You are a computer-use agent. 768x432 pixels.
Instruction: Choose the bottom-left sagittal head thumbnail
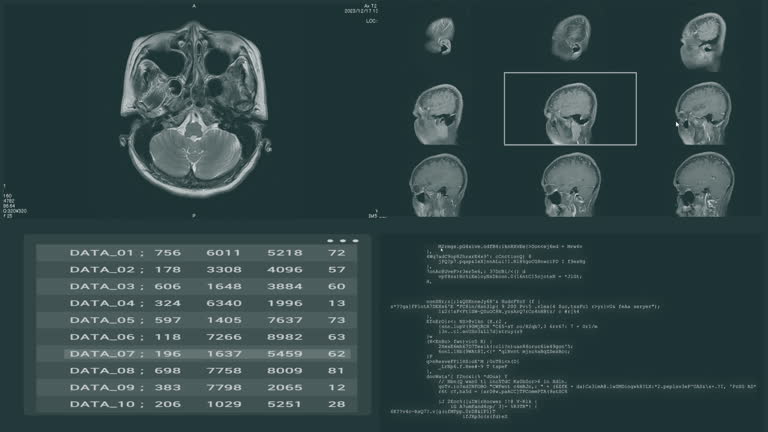439,185
